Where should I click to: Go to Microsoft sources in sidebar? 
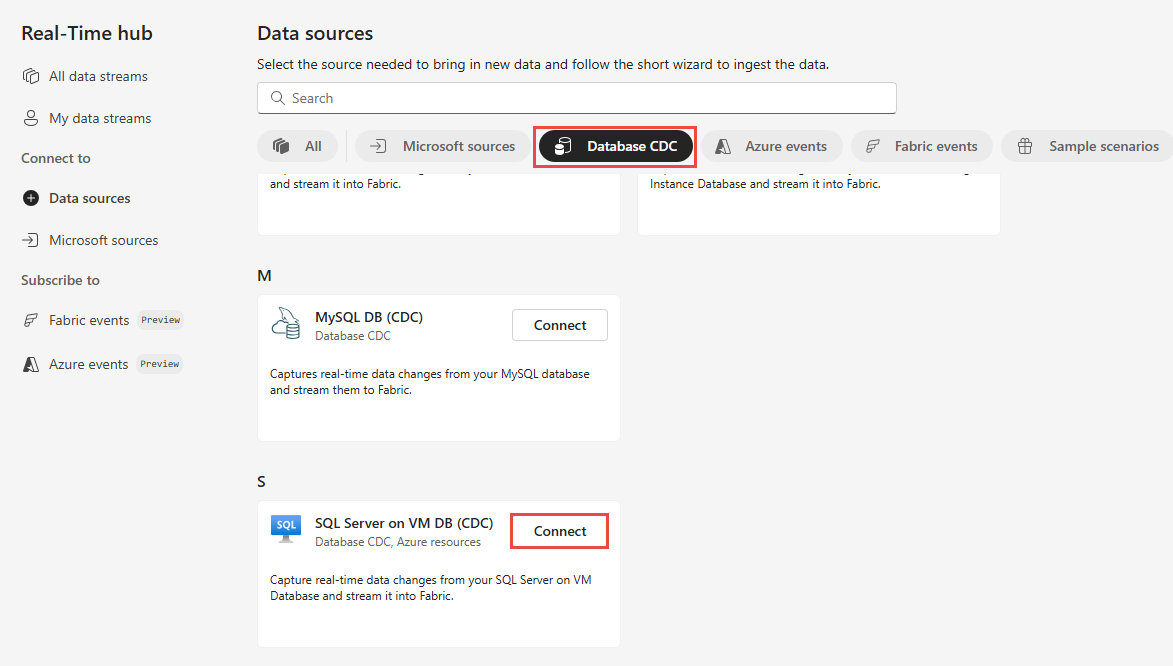tap(103, 240)
